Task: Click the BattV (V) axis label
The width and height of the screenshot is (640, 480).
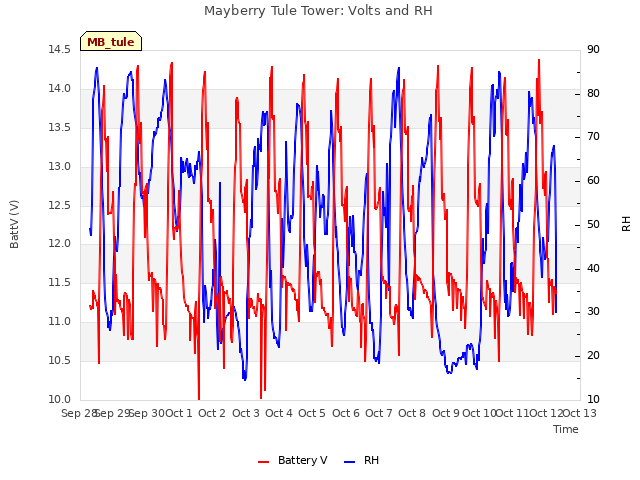Action: (x=14, y=224)
